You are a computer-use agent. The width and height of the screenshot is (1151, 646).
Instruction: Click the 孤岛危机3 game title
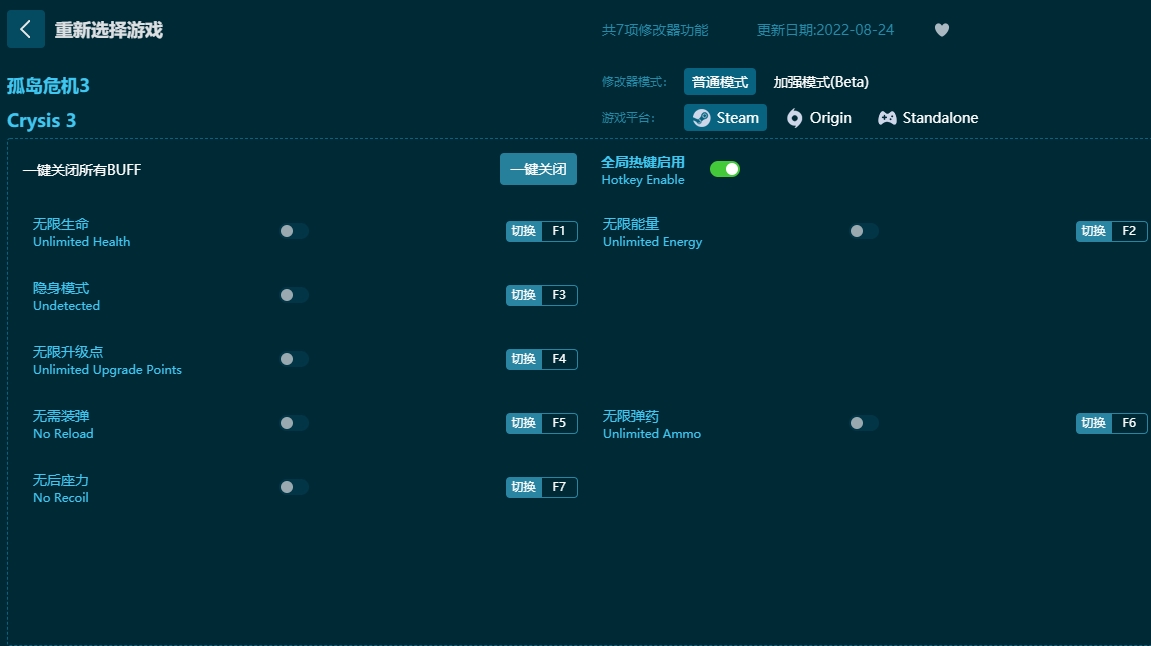pyautogui.click(x=48, y=86)
